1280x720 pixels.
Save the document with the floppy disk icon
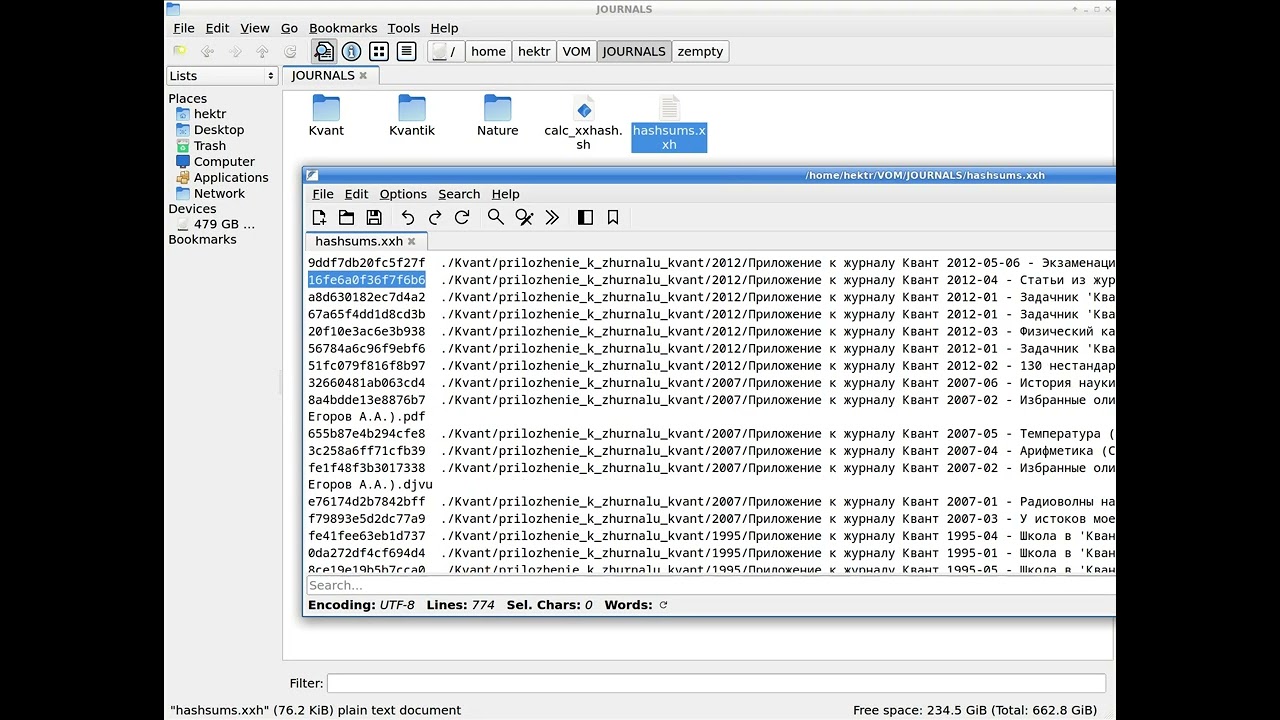pyautogui.click(x=374, y=217)
